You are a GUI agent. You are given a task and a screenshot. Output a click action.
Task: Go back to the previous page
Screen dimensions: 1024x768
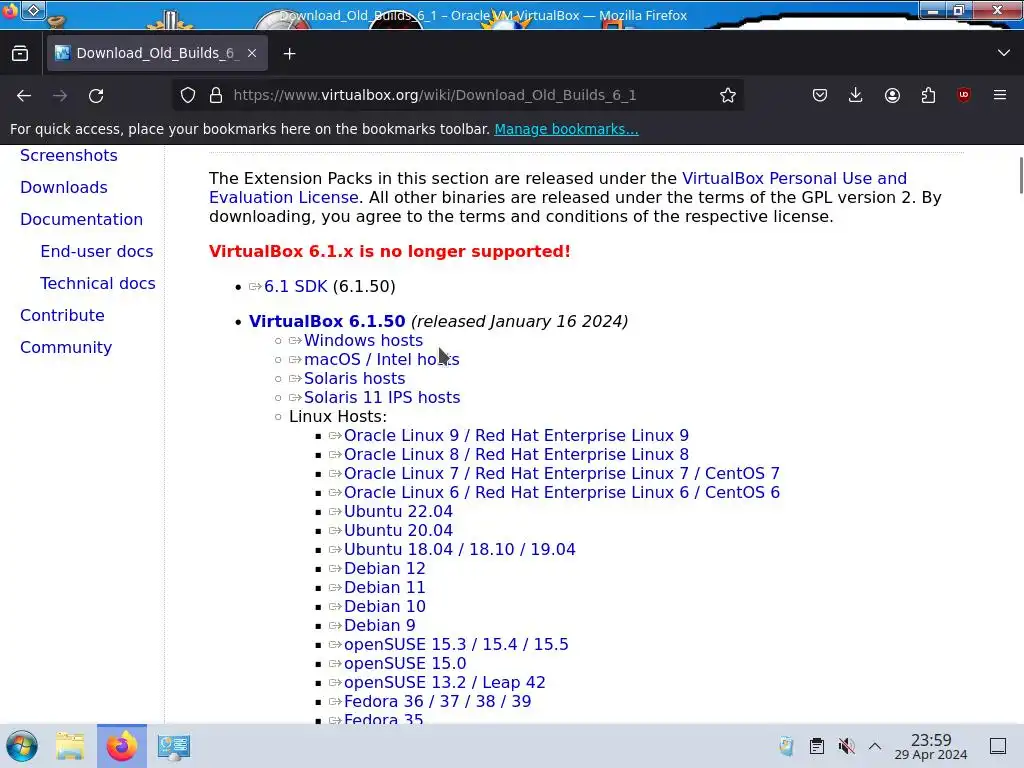(x=24, y=95)
